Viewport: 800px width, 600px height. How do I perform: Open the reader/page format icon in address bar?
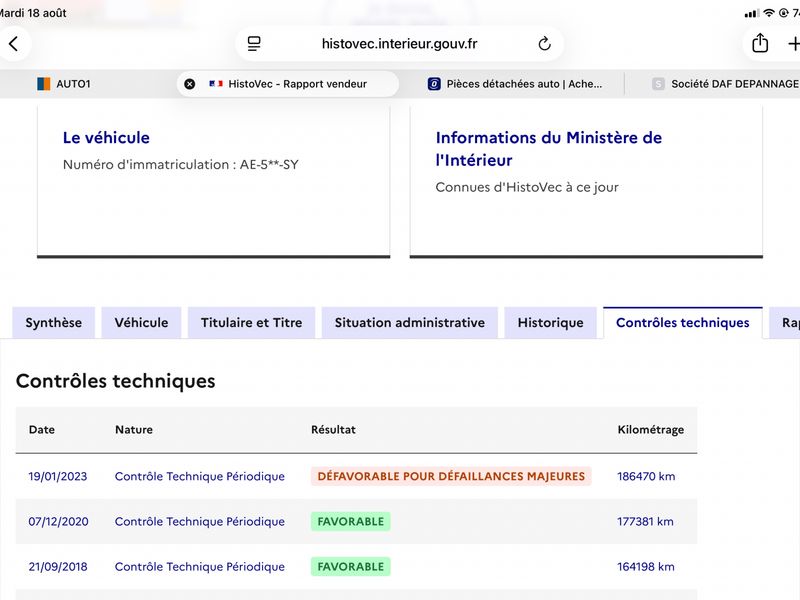[254, 44]
